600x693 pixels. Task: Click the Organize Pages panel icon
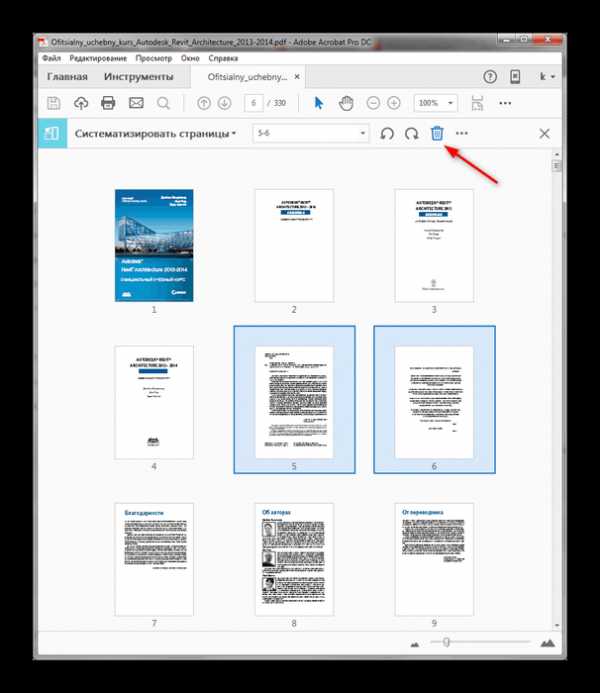(x=52, y=133)
